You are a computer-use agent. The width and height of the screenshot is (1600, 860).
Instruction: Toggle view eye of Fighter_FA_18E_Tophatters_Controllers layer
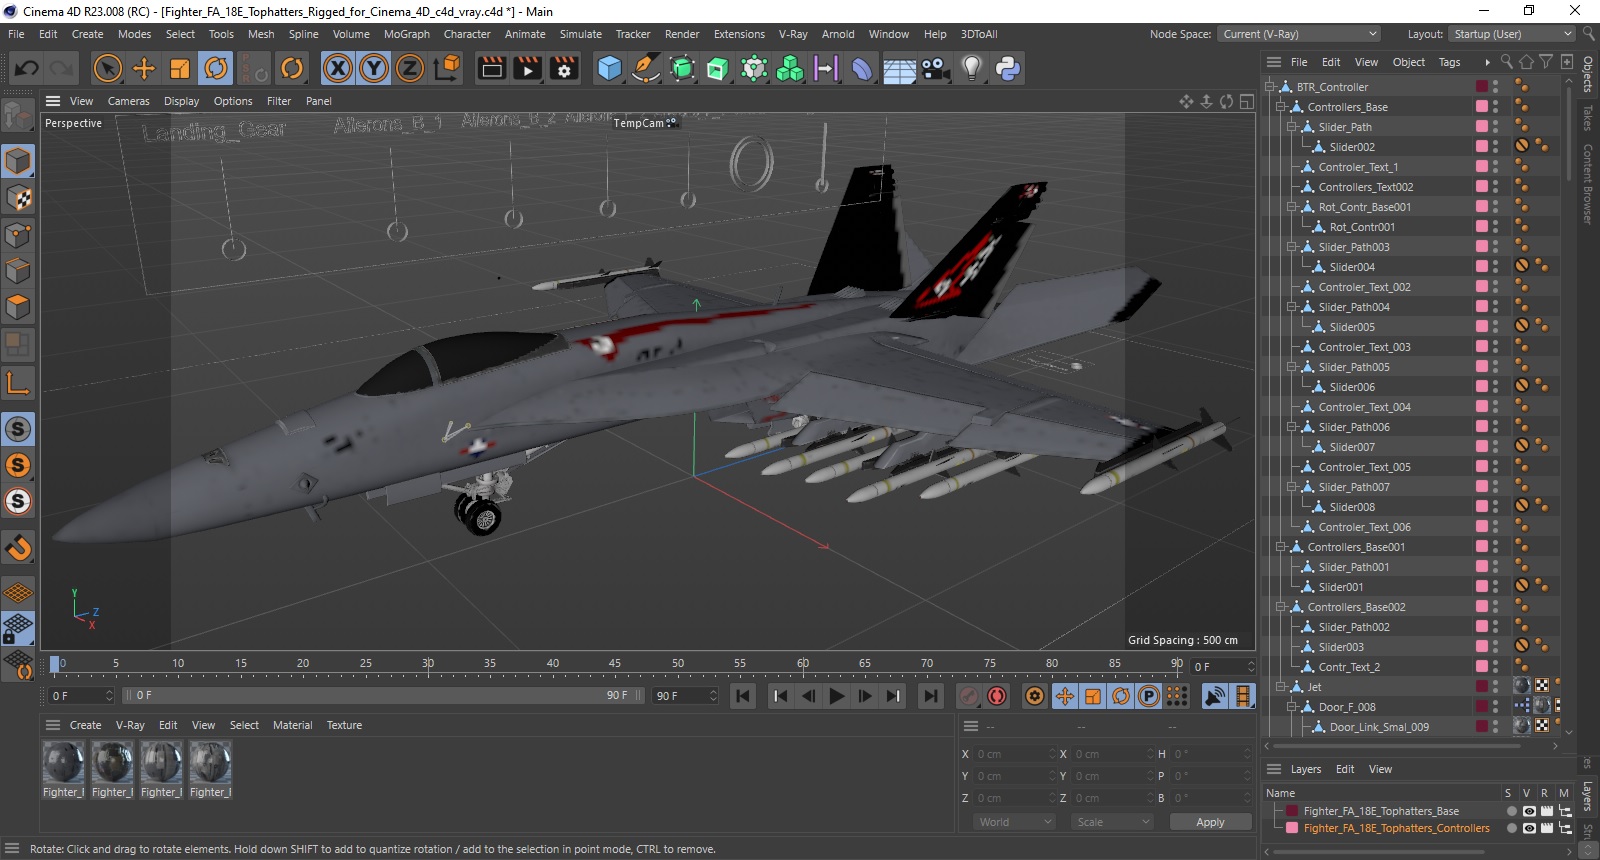(x=1529, y=828)
